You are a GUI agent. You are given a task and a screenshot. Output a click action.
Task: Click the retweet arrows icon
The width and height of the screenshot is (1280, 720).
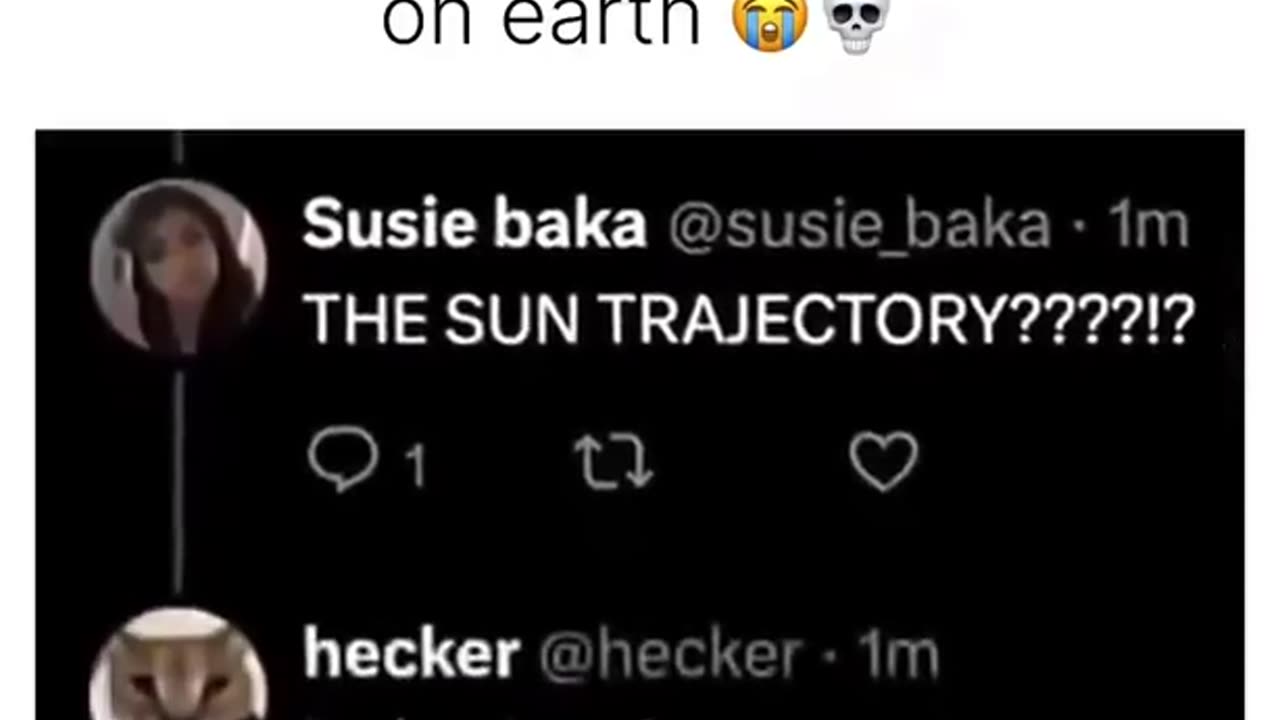(613, 464)
